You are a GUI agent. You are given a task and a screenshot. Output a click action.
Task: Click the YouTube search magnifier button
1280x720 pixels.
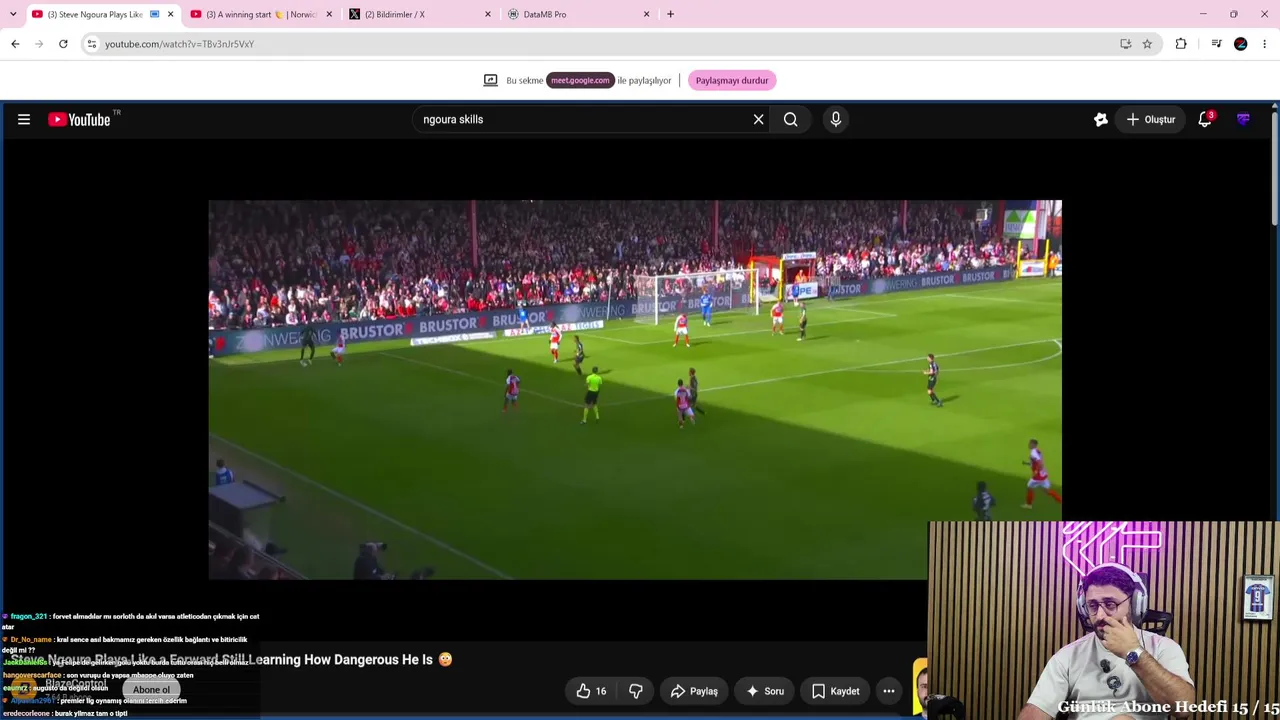coord(790,120)
